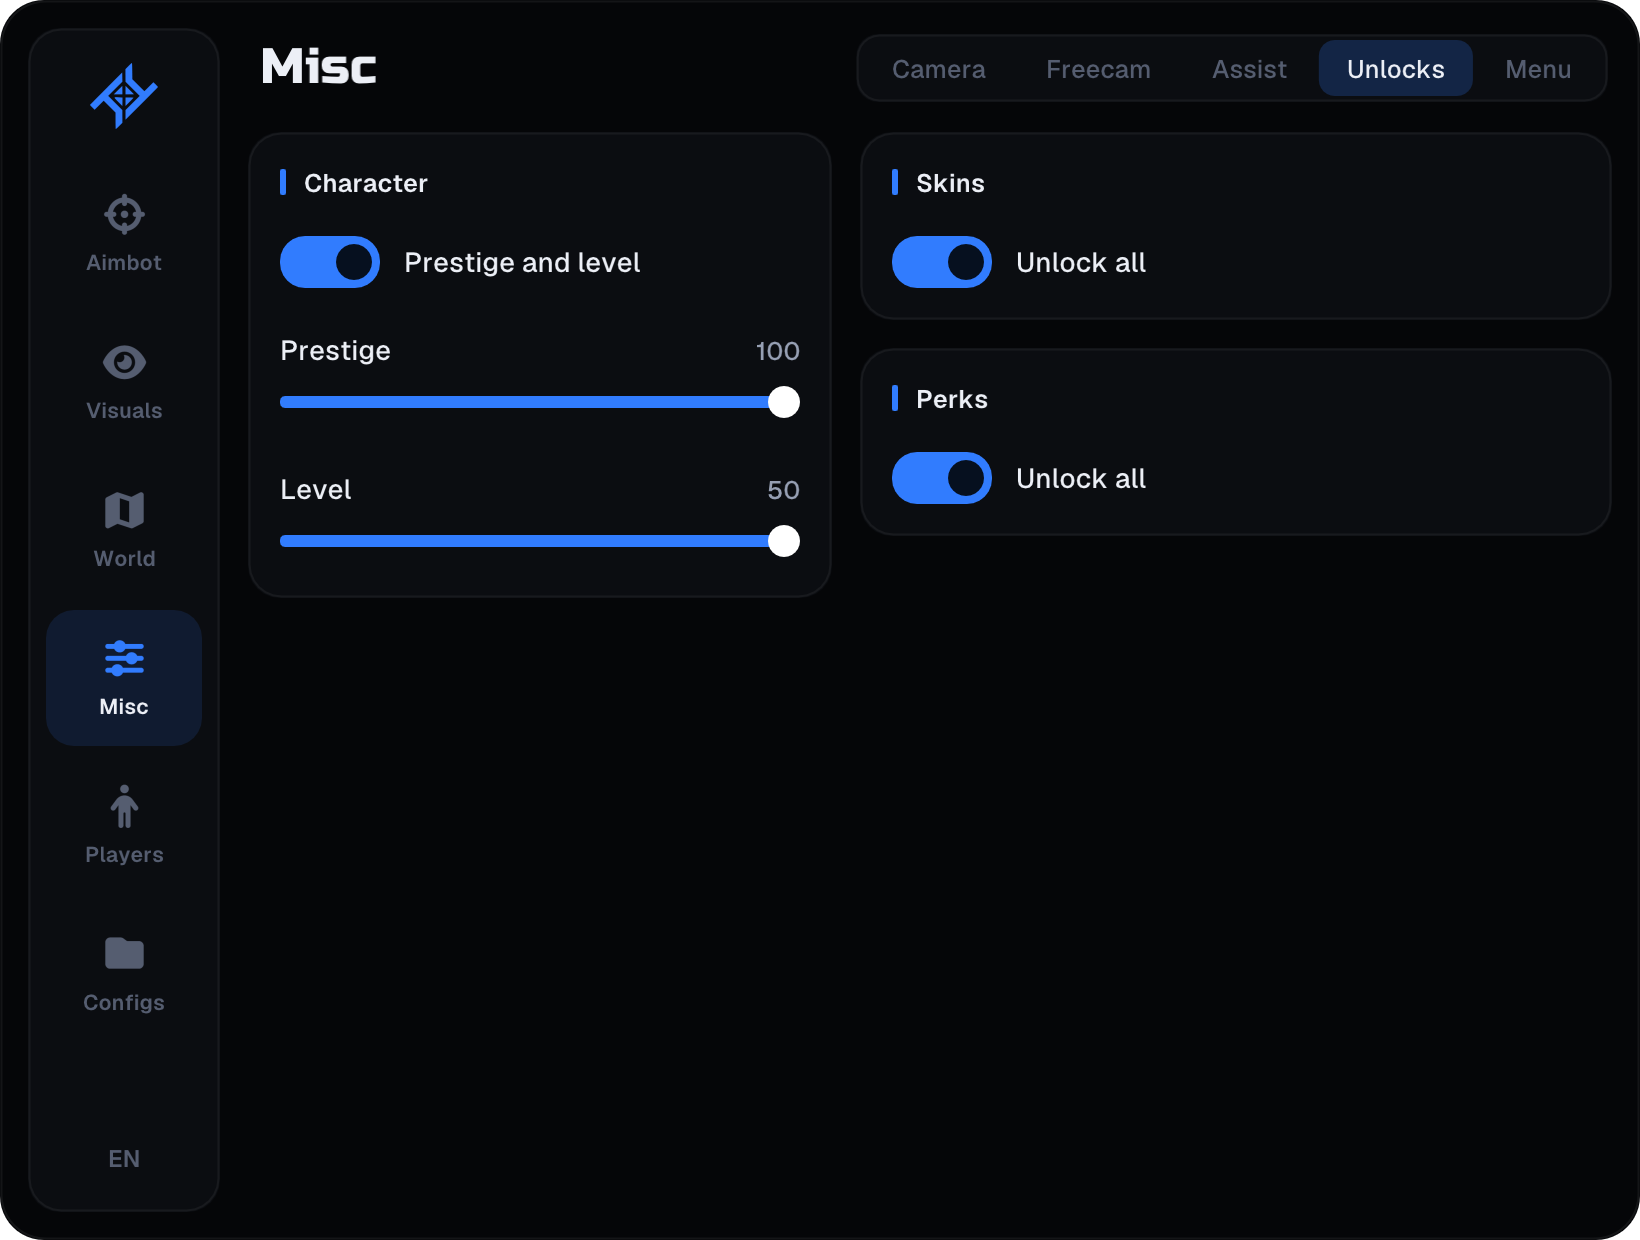Turn off Skins Unlock all toggle
The image size is (1640, 1240).
click(x=942, y=262)
